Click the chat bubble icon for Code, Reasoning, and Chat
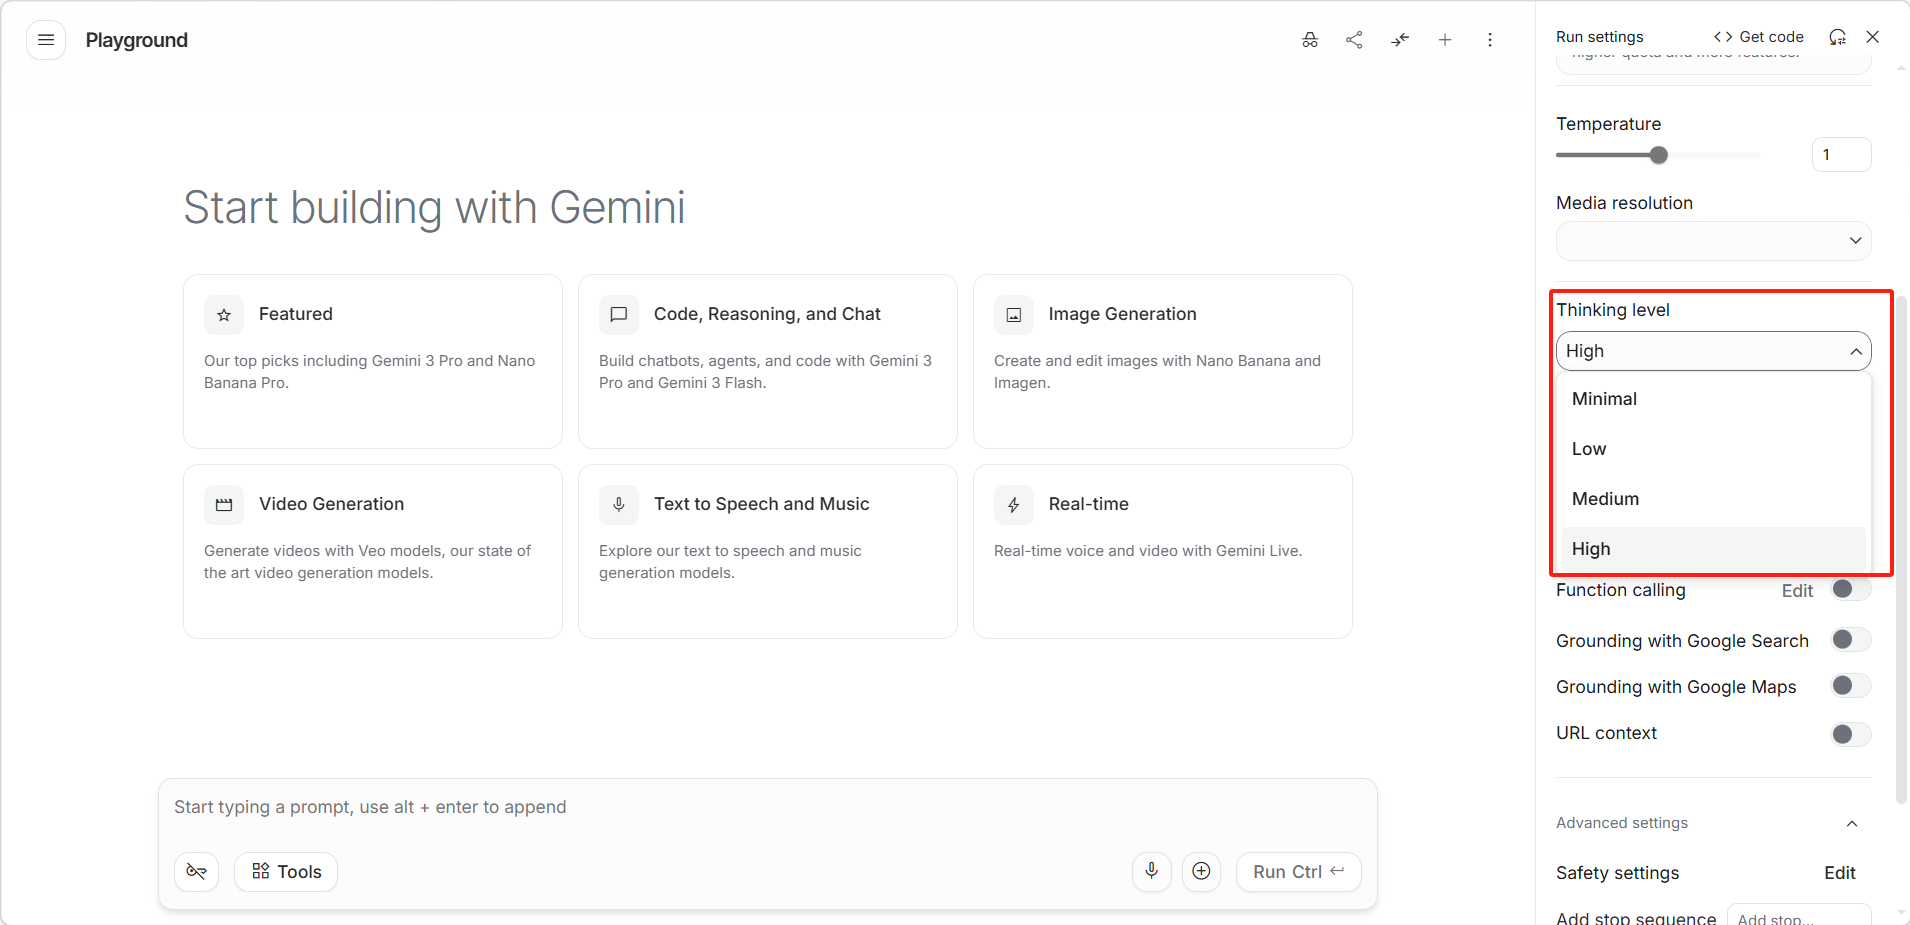This screenshot has height=925, width=1910. click(619, 315)
